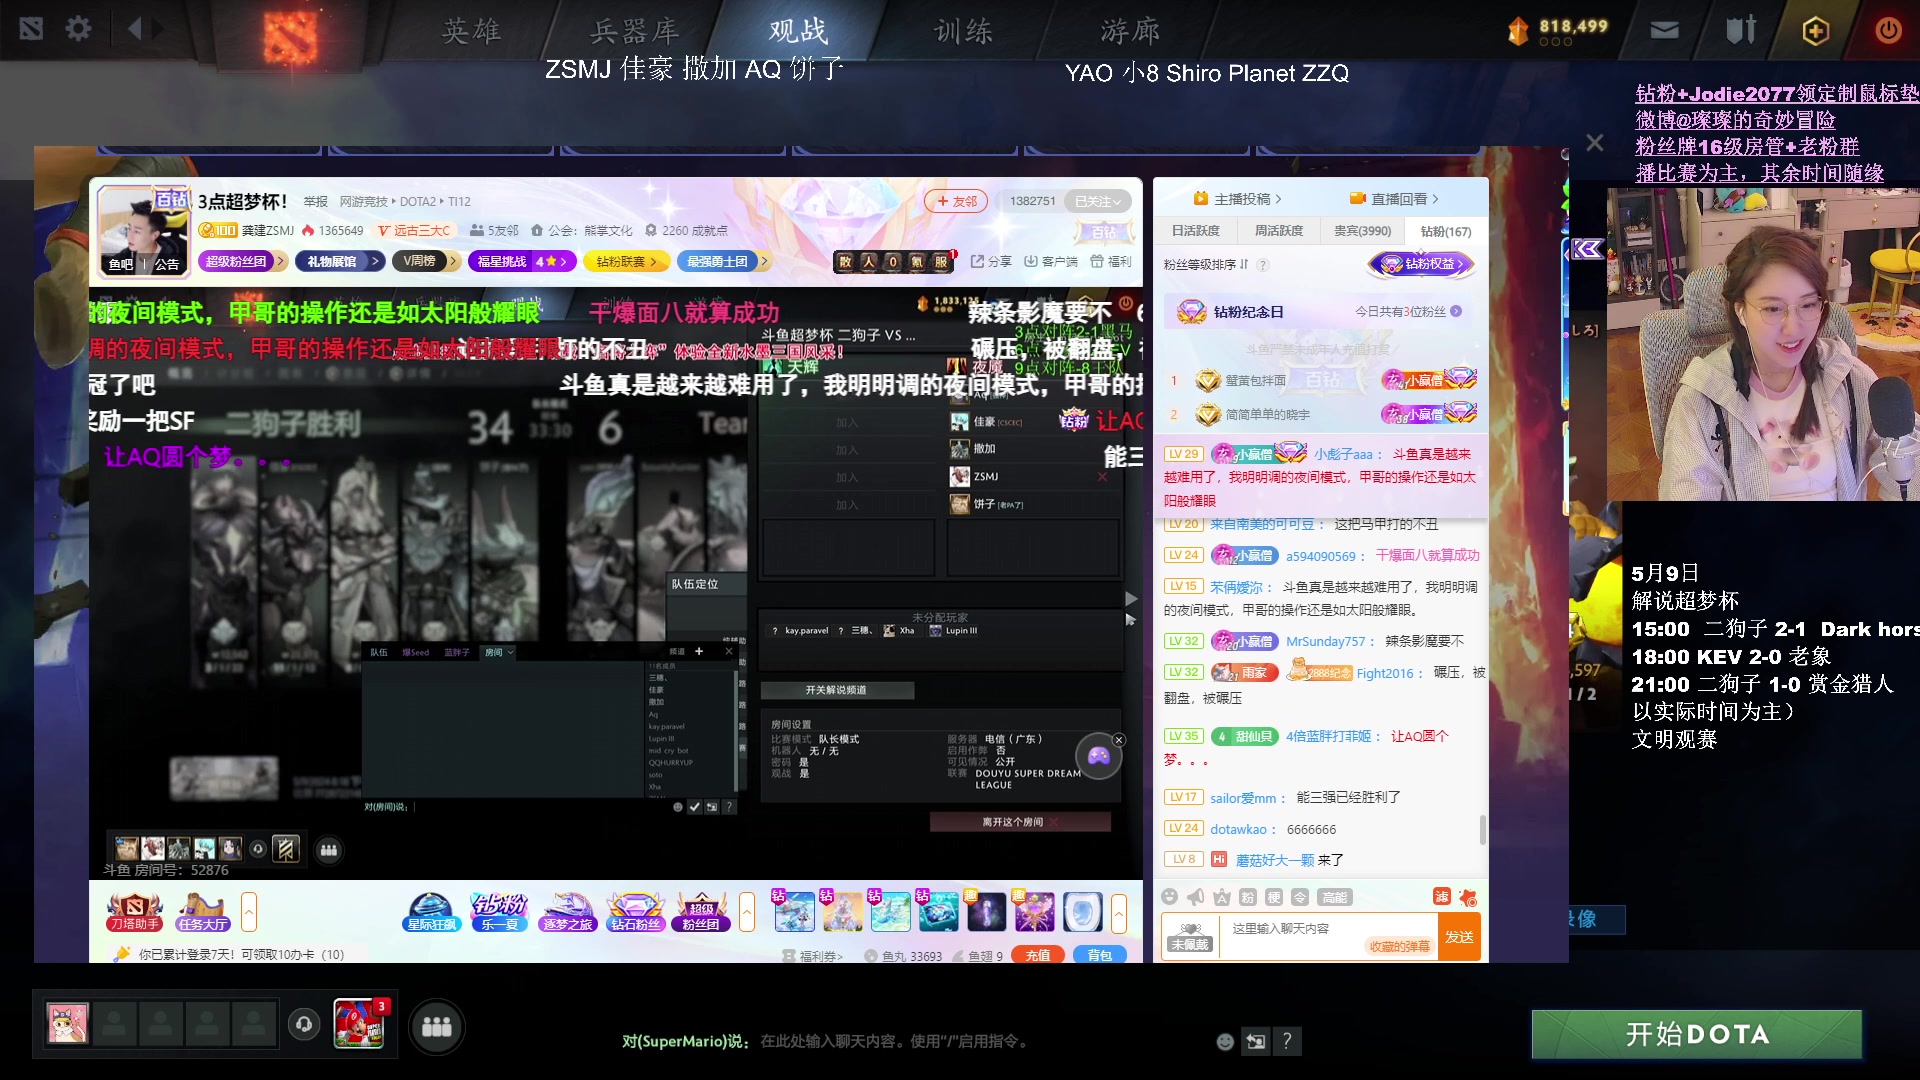Screen dimensions: 1920x1080
Task: Switch to the 训练 tab
Action: click(963, 31)
